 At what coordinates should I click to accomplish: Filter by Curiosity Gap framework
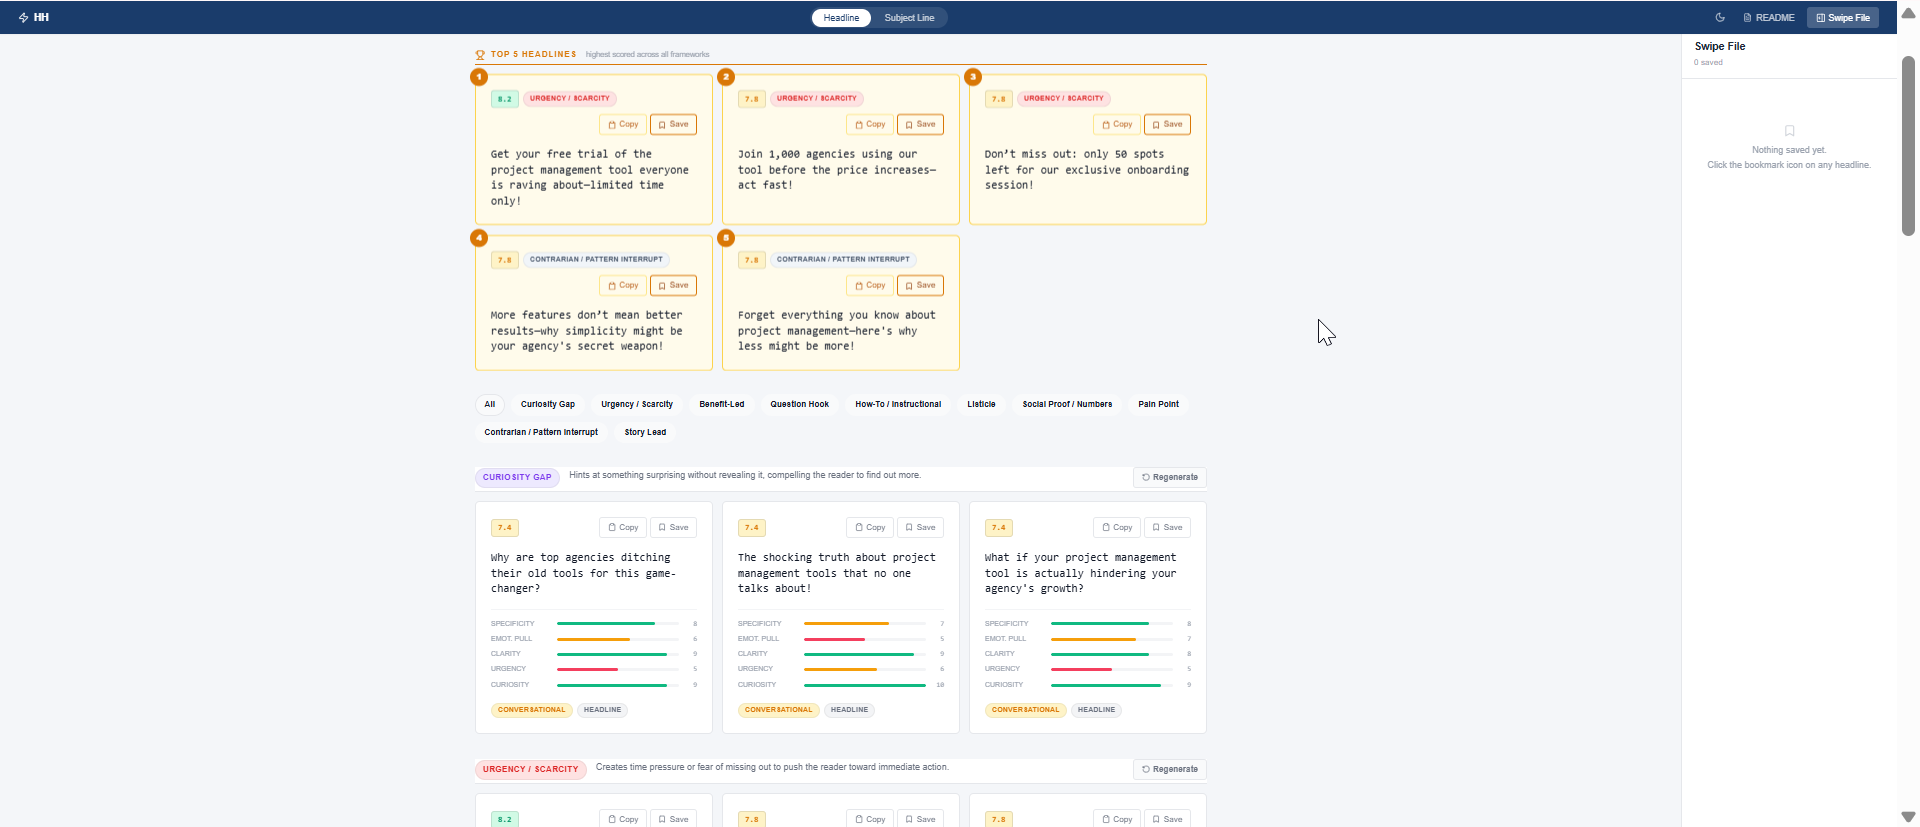(x=547, y=405)
